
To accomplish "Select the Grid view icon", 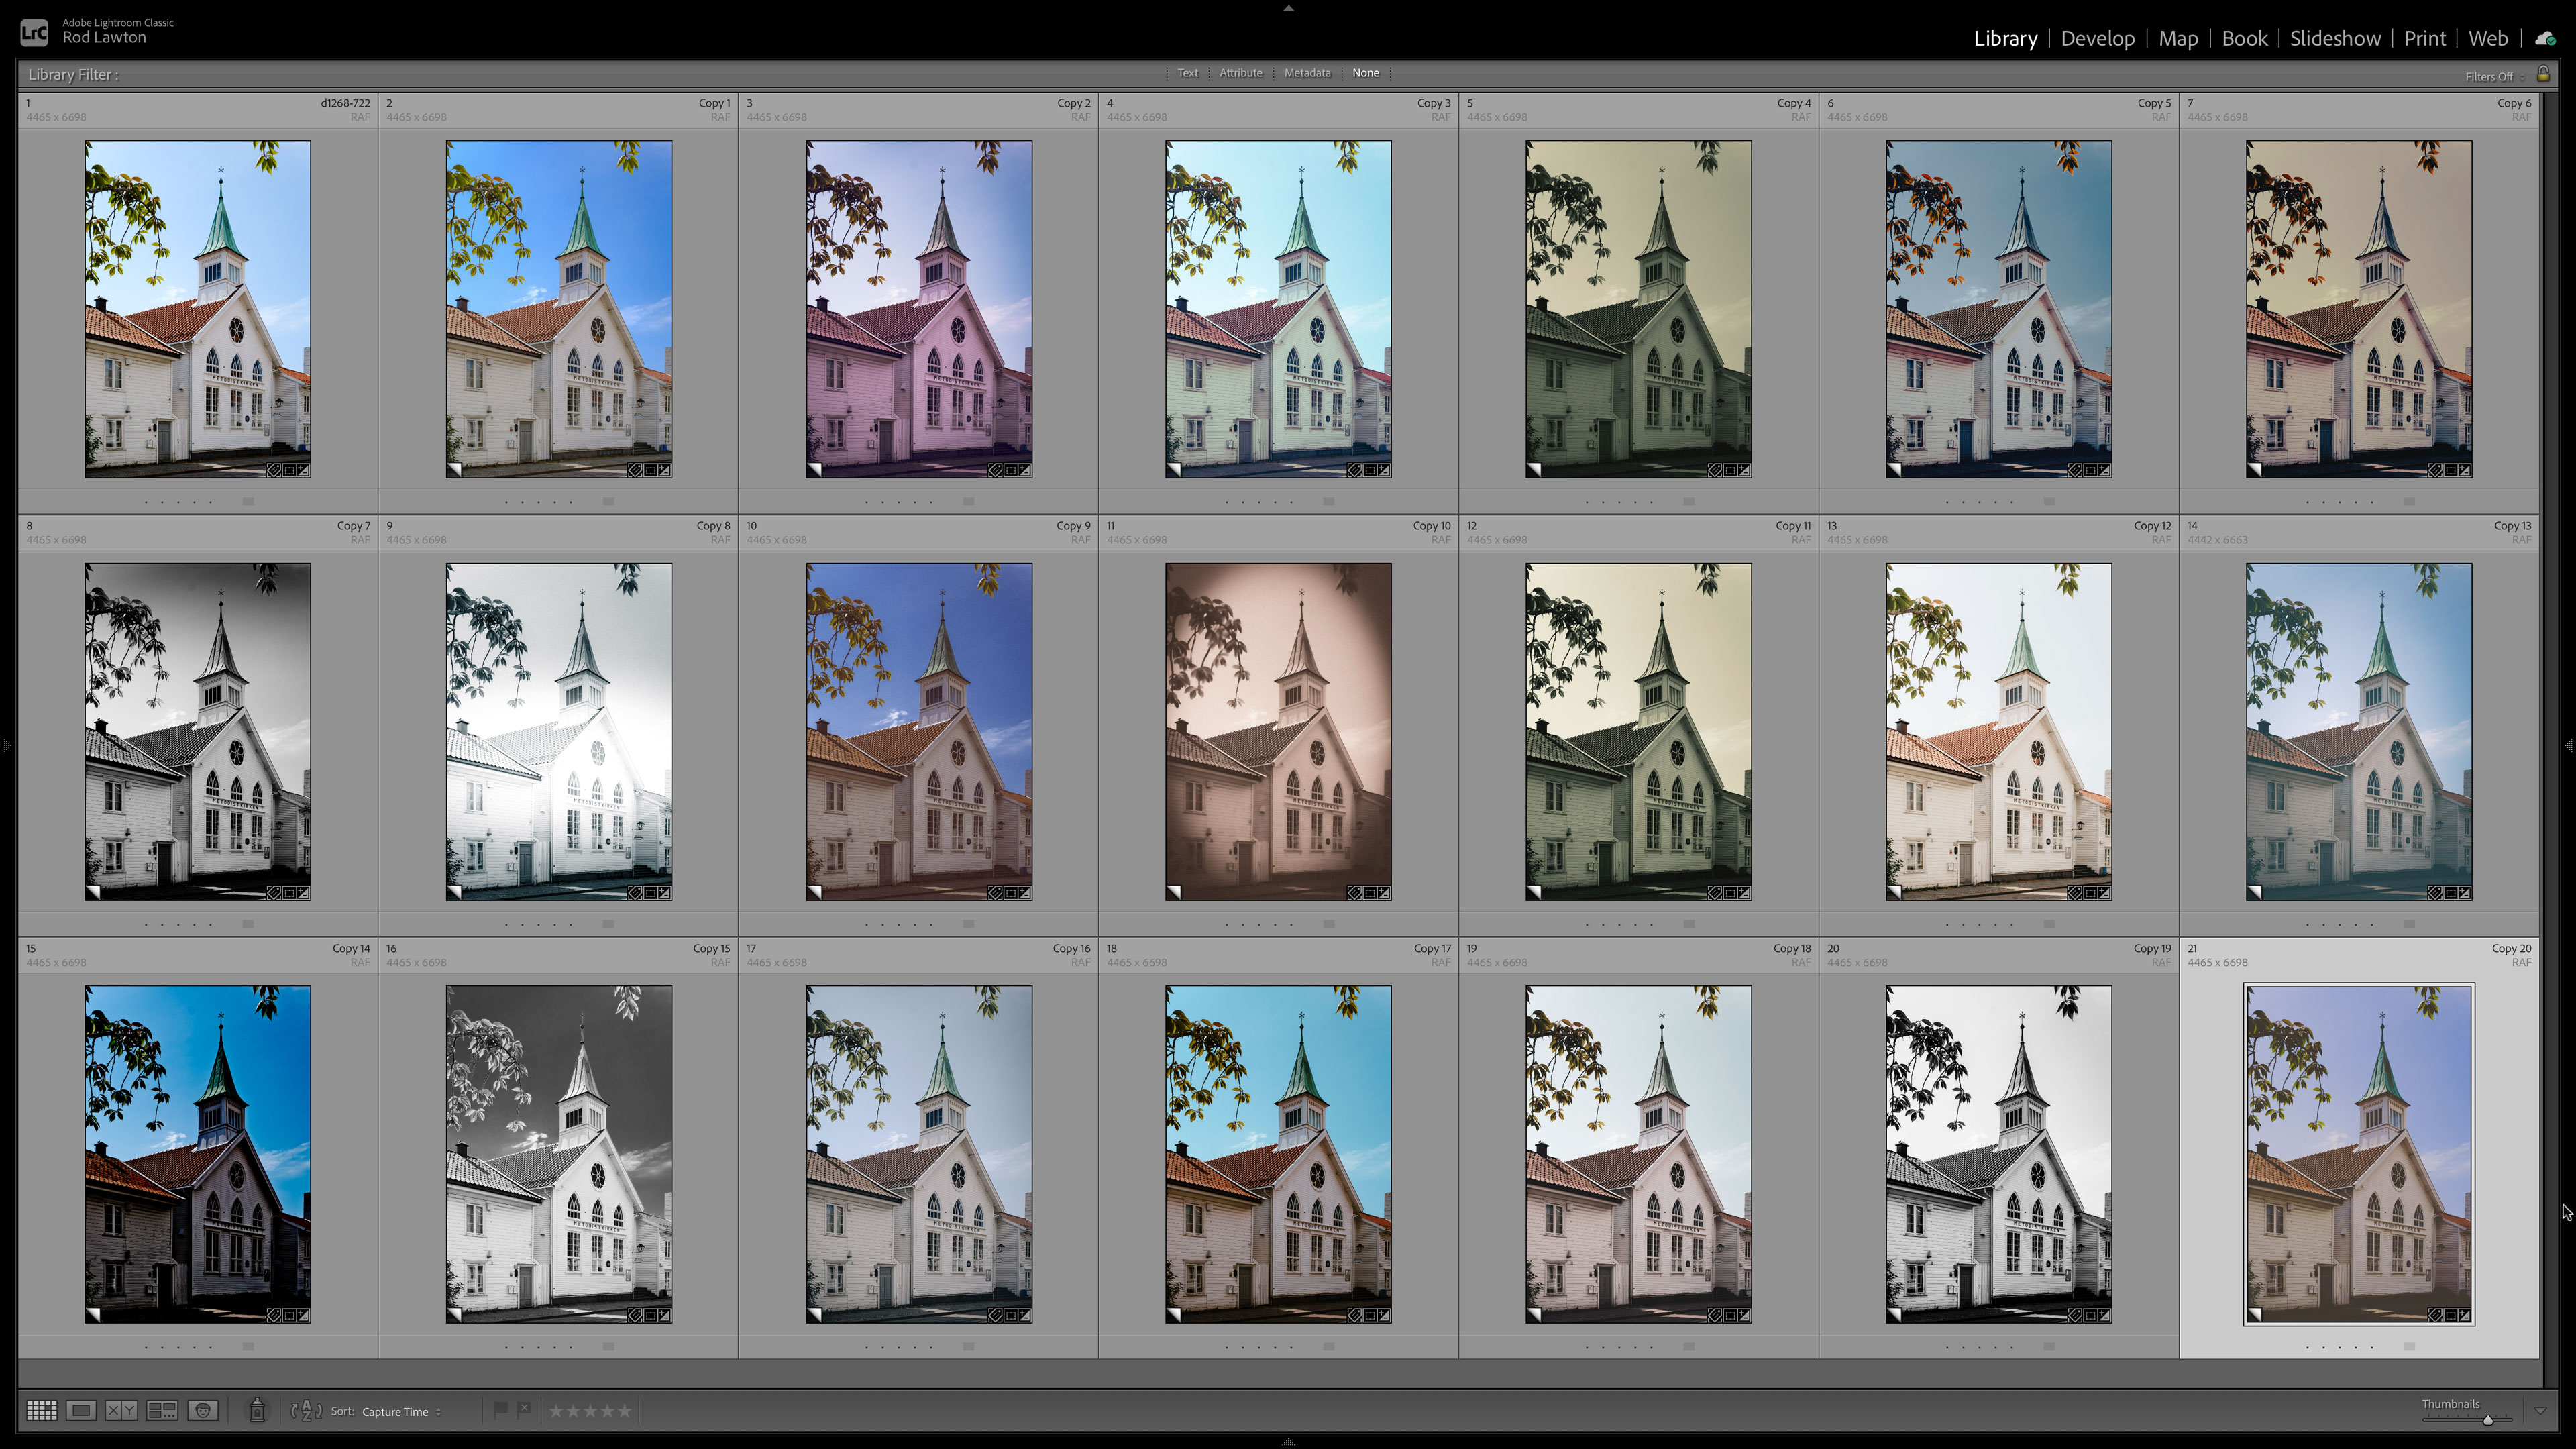I will pos(42,1410).
